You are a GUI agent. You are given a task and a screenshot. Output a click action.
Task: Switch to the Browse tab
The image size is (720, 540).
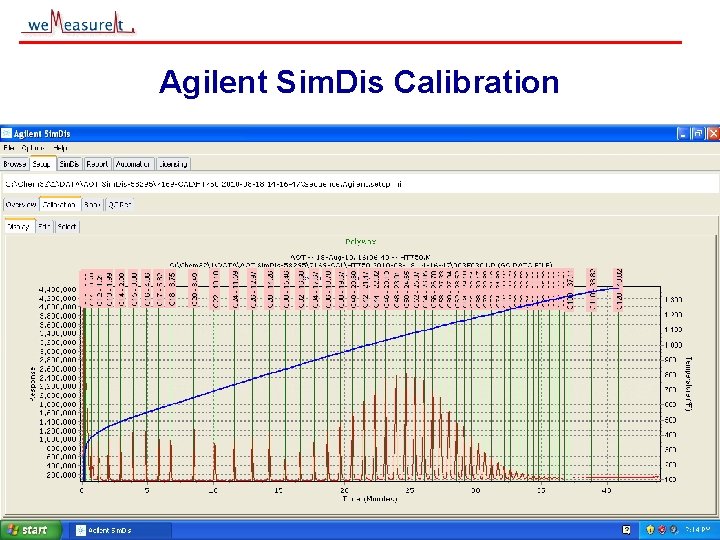pos(15,164)
